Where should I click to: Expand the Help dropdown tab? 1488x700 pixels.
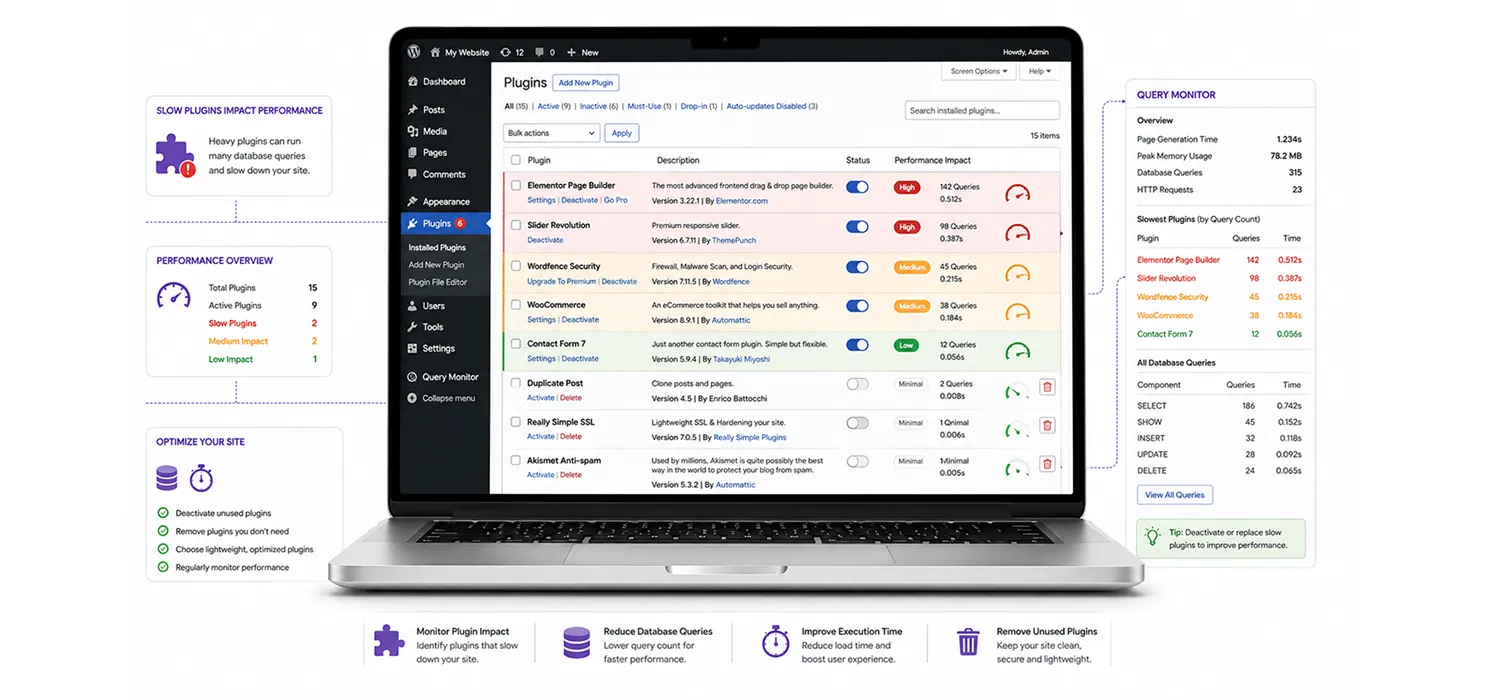coord(1039,71)
